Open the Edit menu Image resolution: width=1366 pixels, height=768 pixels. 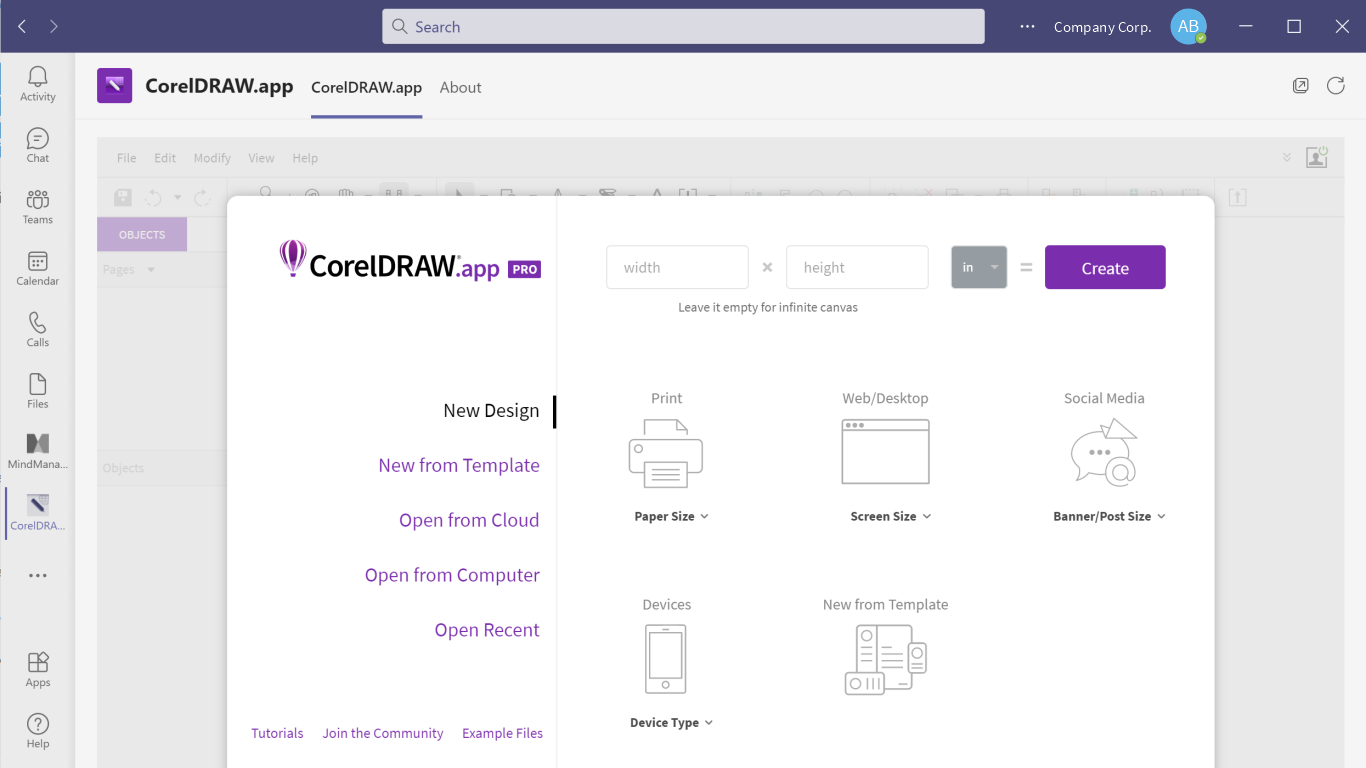(165, 158)
